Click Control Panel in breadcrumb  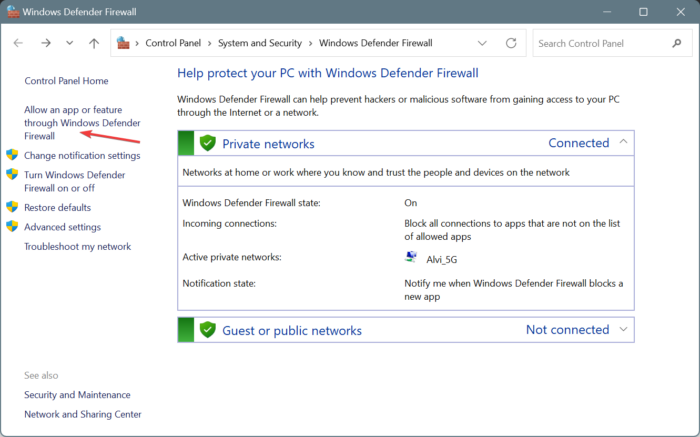point(173,43)
